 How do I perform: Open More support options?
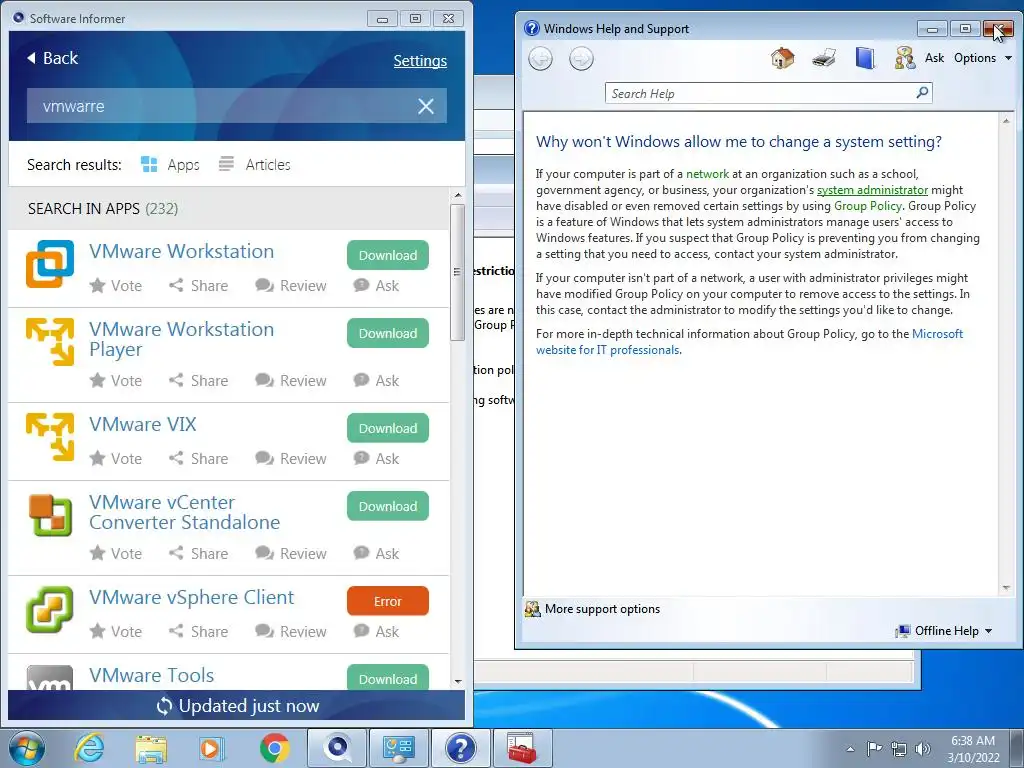tap(593, 609)
